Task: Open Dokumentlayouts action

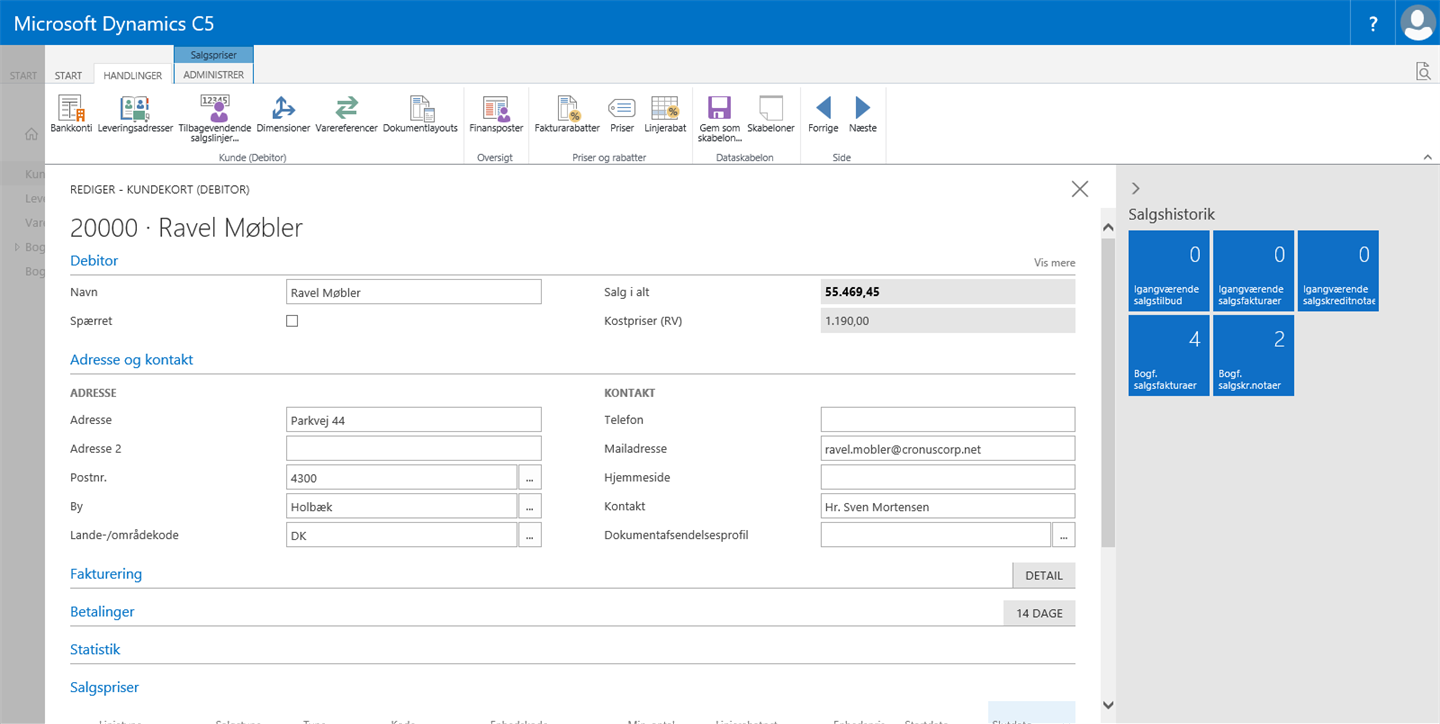Action: point(420,115)
